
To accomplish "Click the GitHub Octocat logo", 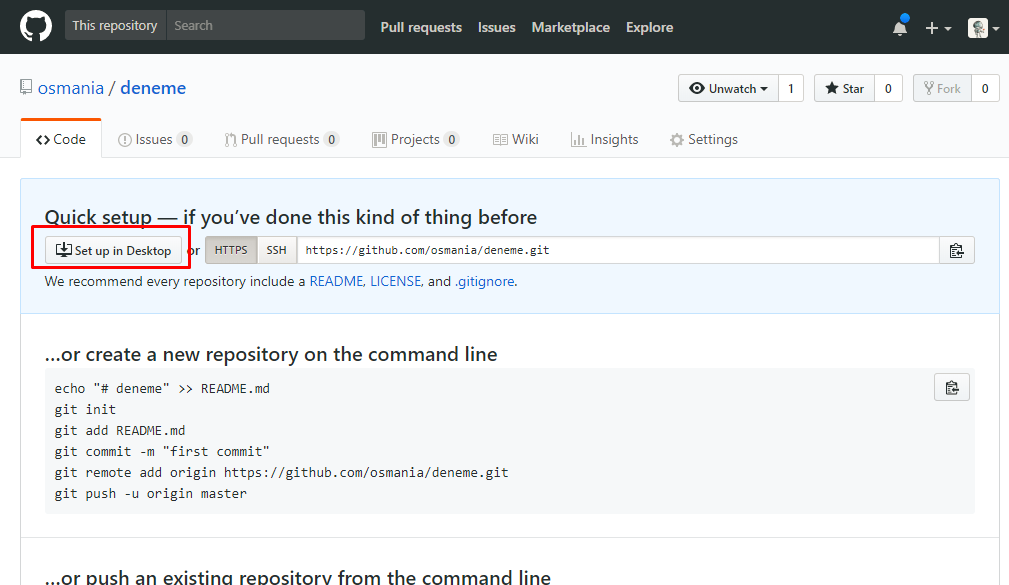I will pyautogui.click(x=36, y=26).
